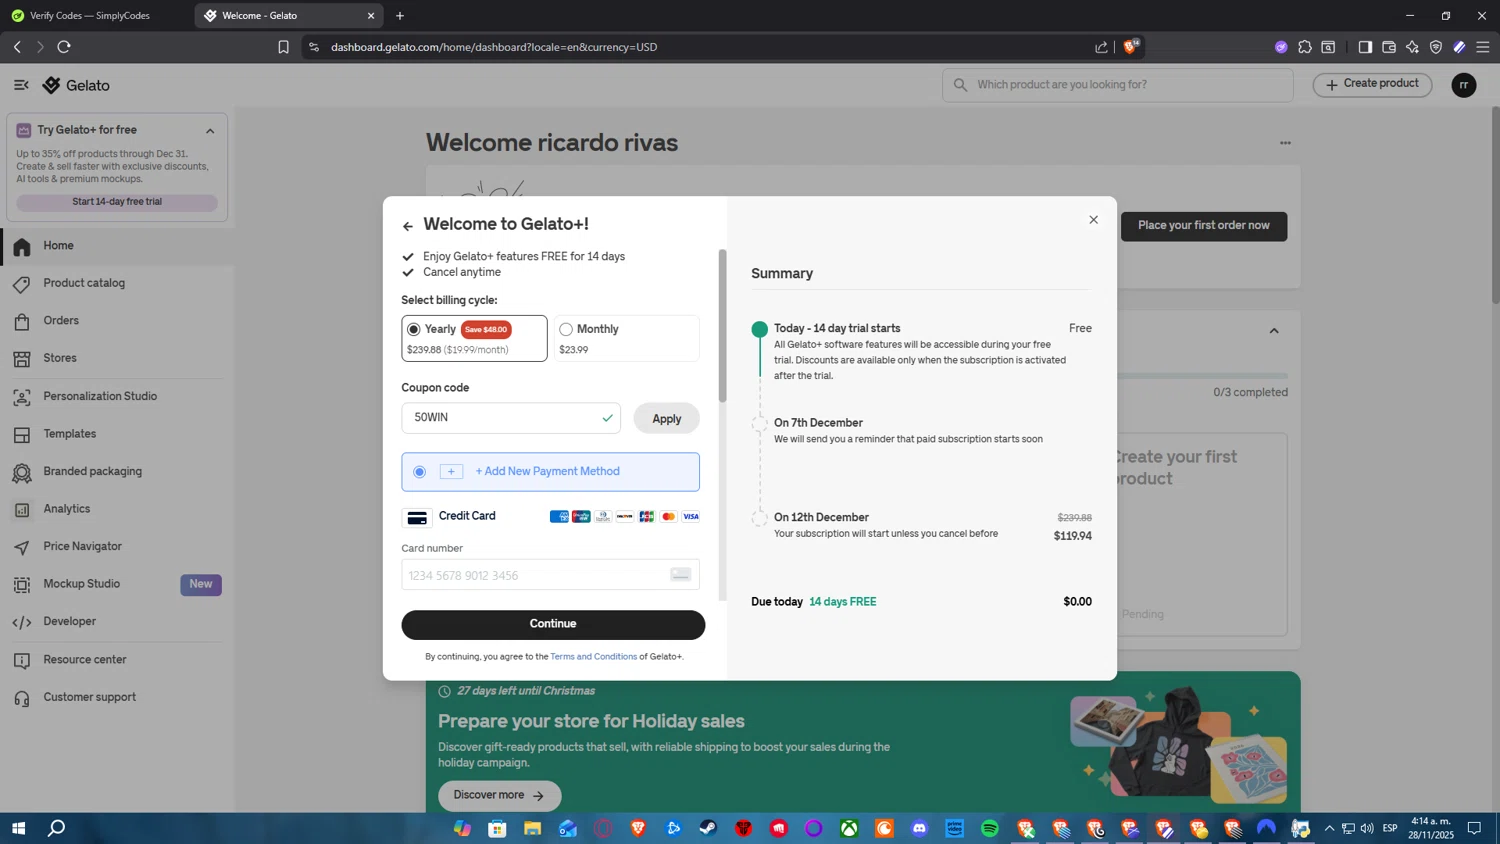Click the Mockup Studio icon
Viewport: 1500px width, 844px height.
(22, 585)
